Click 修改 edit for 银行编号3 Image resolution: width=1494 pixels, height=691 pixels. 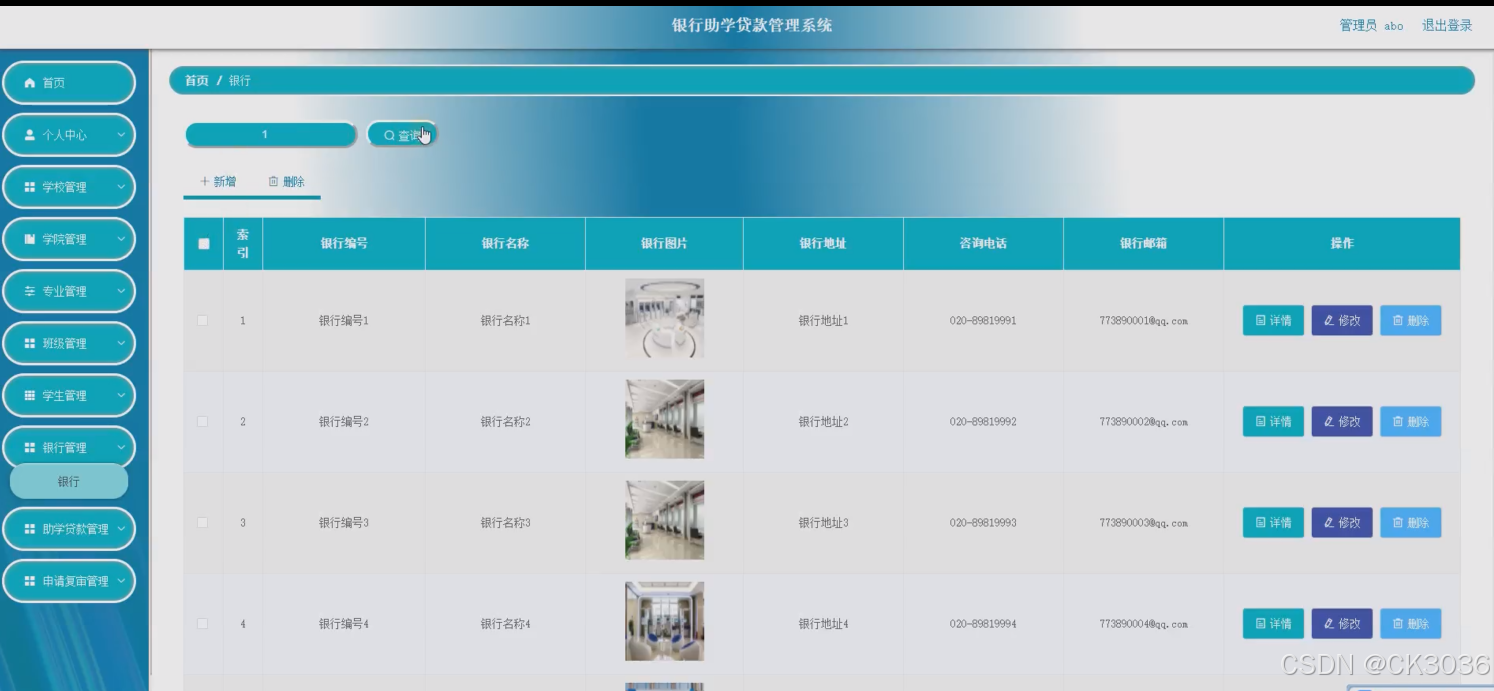[x=1342, y=523]
